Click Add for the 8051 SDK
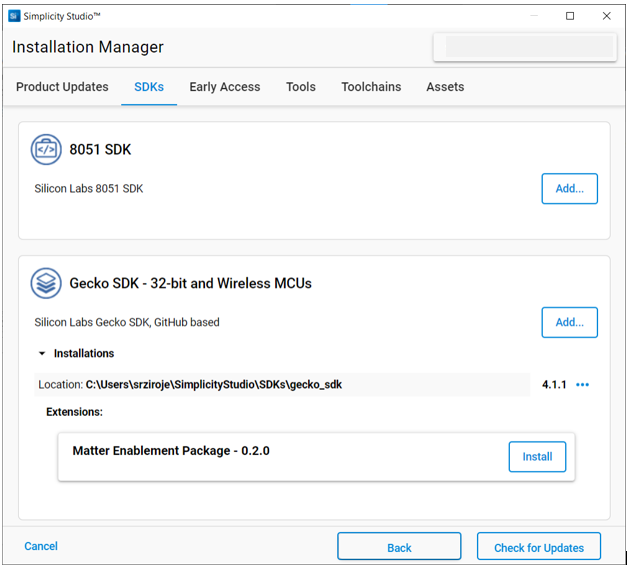The image size is (630, 569). pyautogui.click(x=570, y=188)
